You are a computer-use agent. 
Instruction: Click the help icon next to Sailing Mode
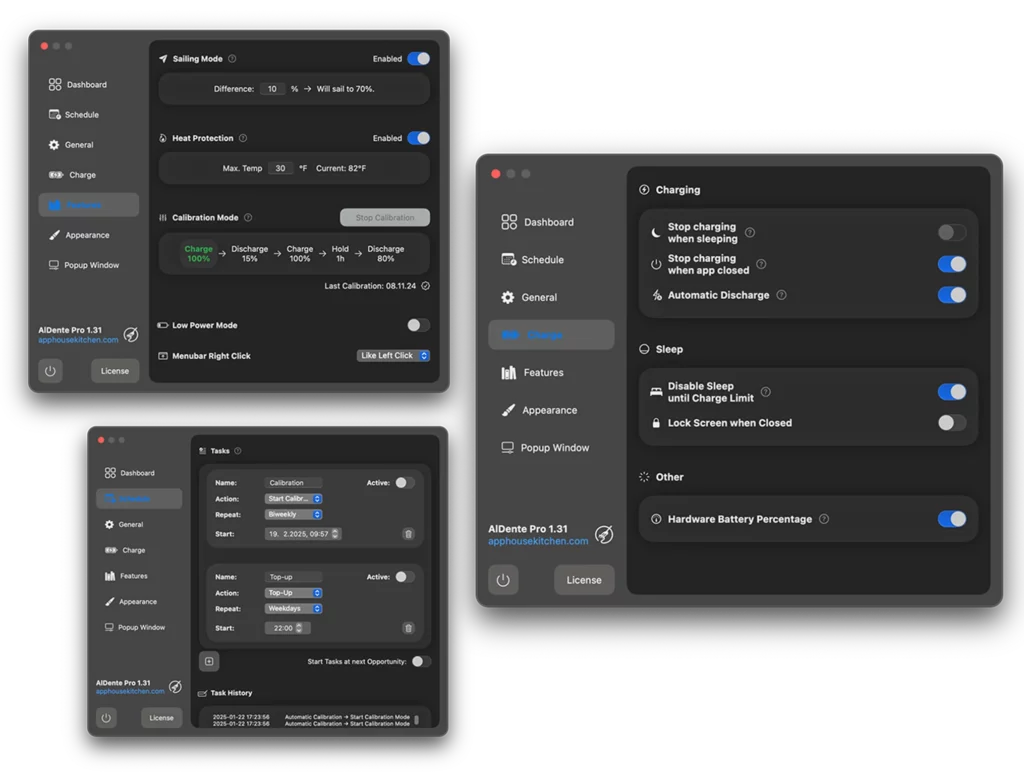tap(233, 59)
